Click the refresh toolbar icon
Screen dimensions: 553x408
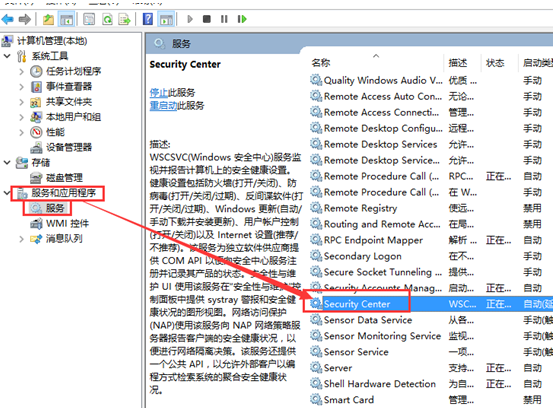point(107,19)
